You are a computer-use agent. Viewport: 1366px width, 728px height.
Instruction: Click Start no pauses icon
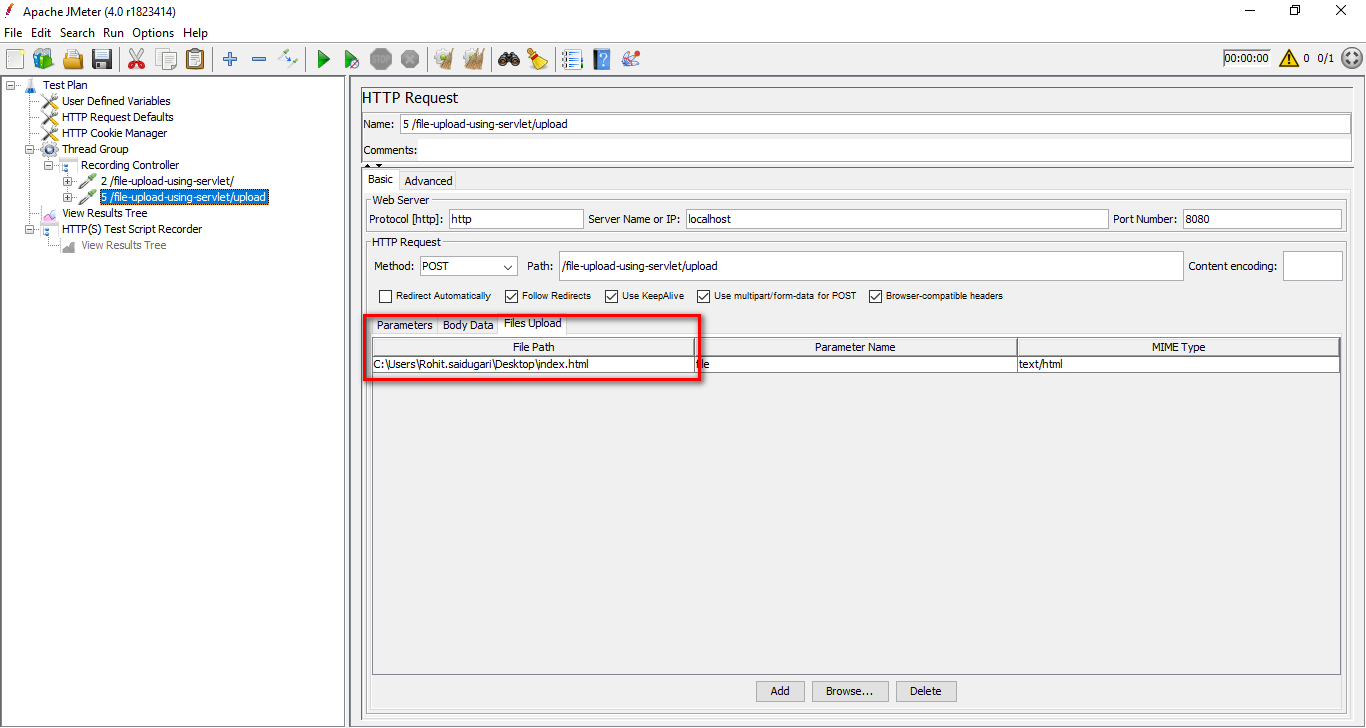pos(352,59)
